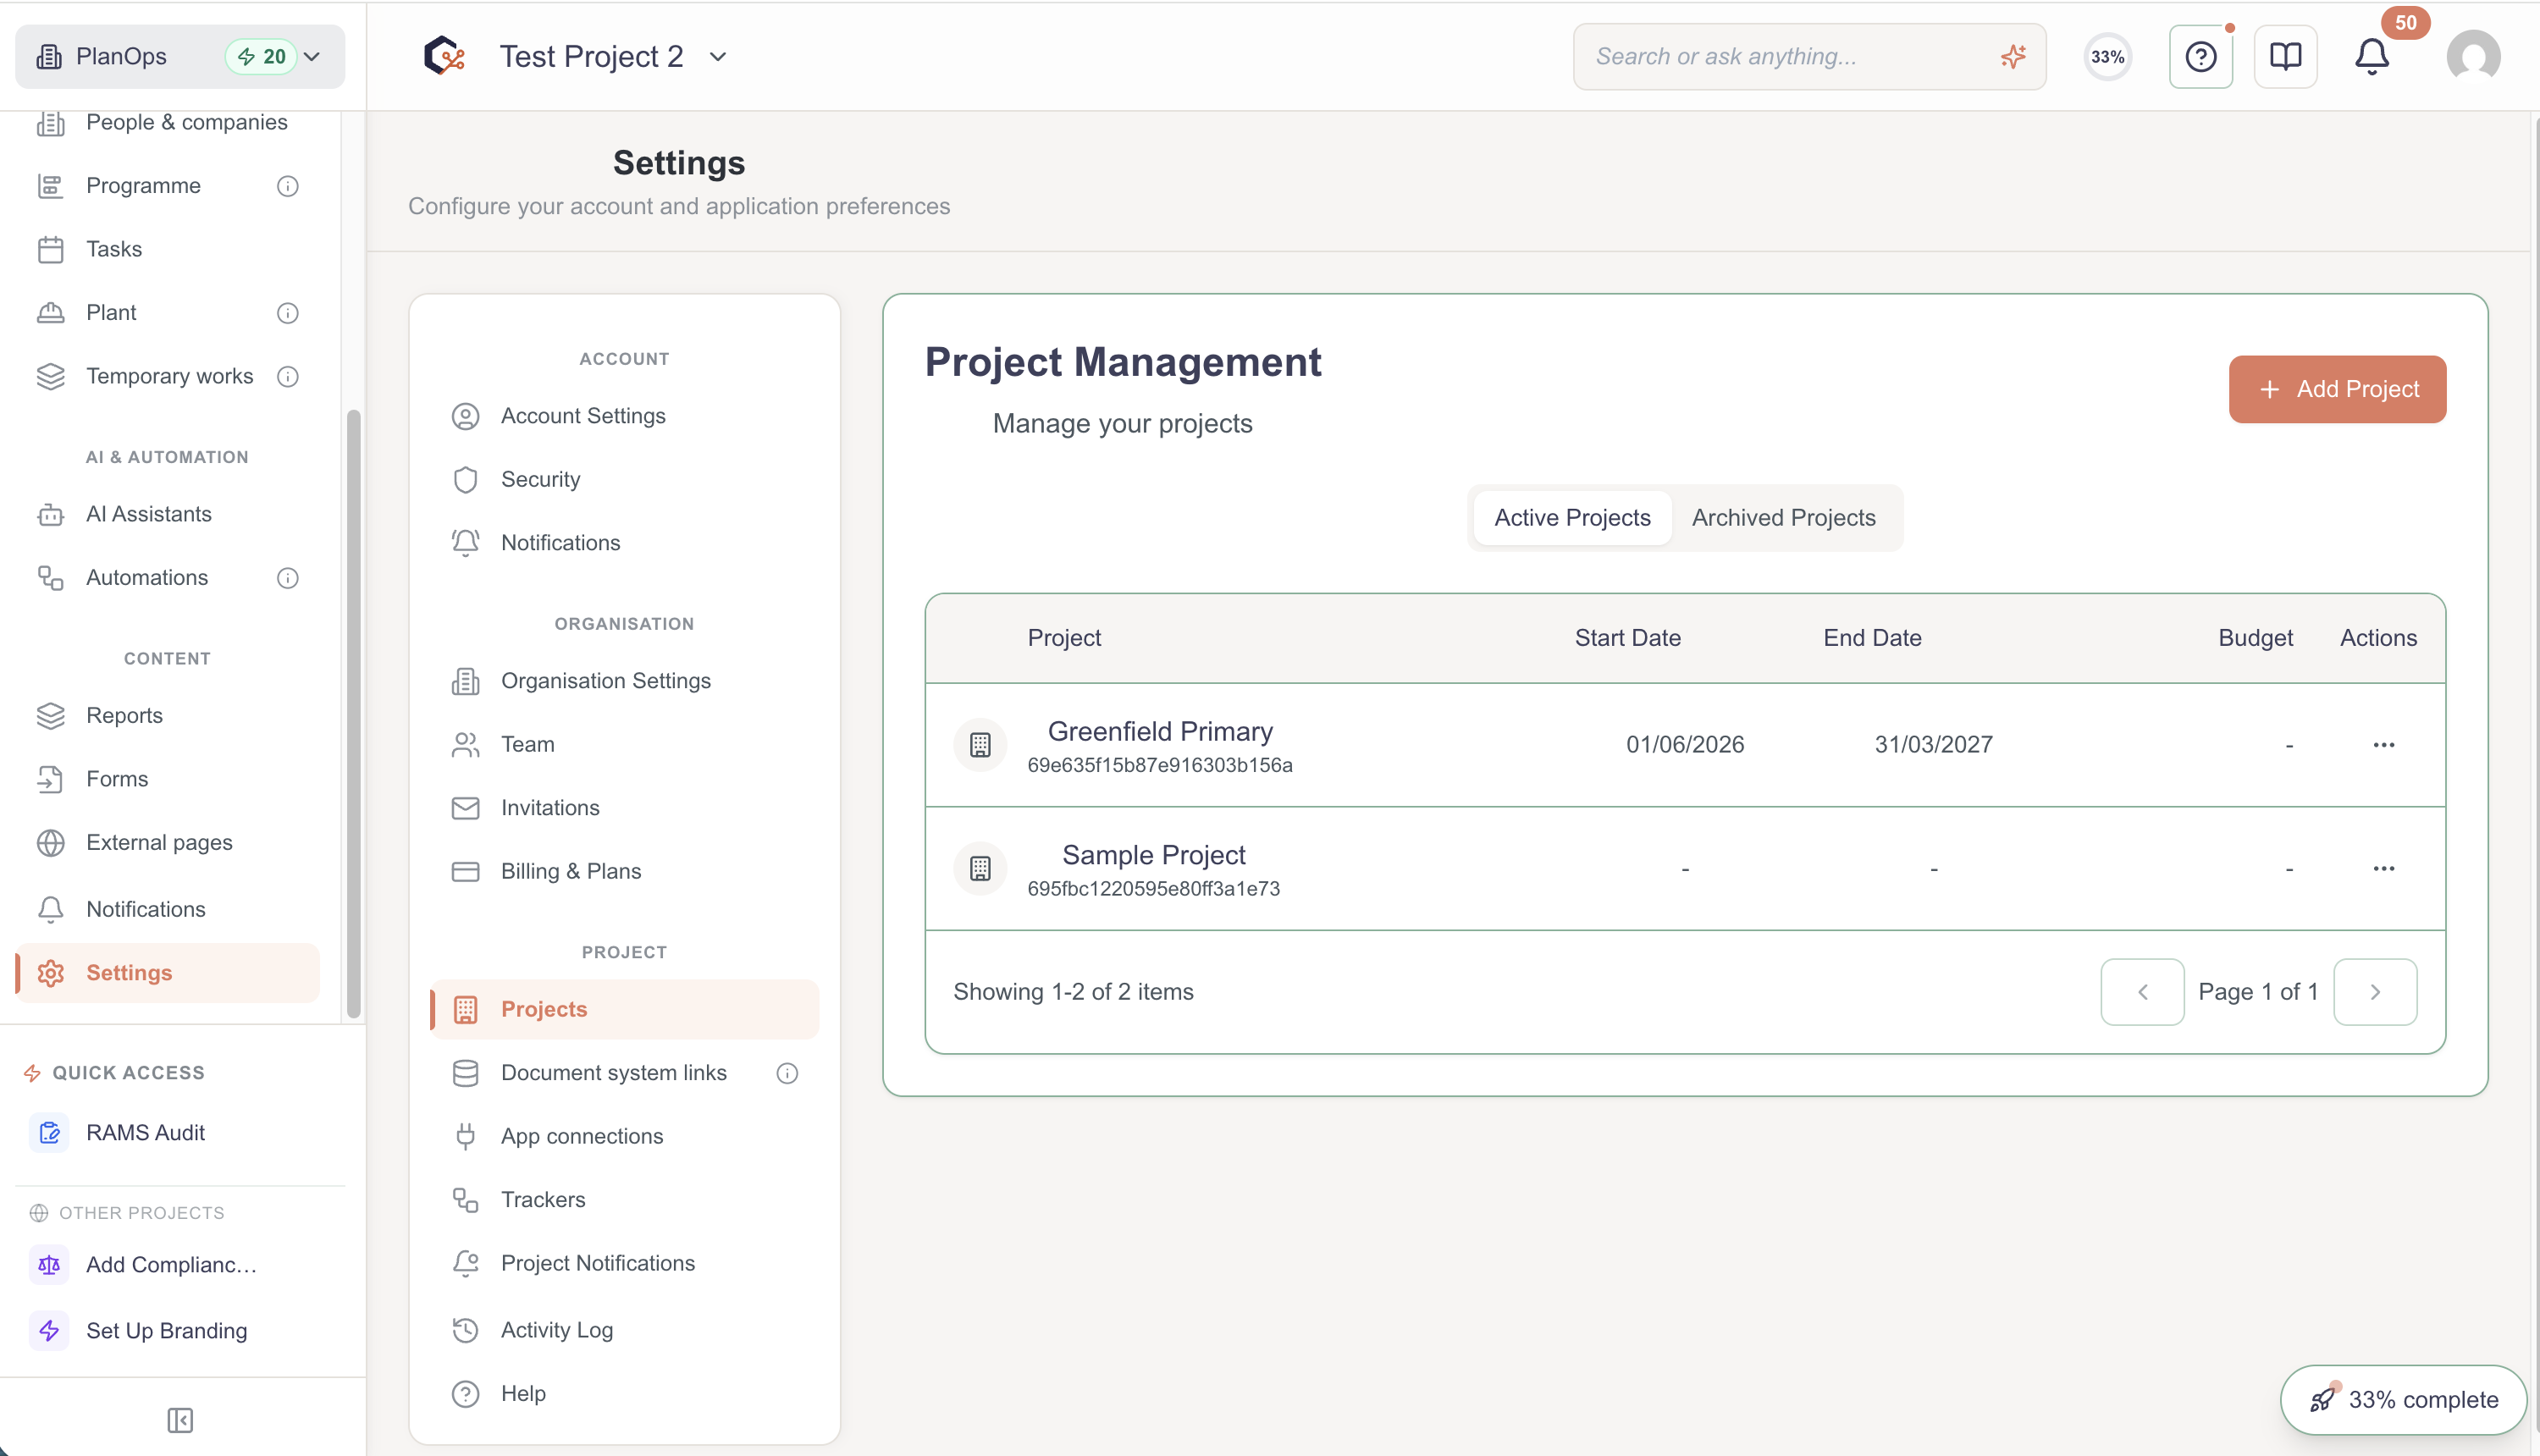The height and width of the screenshot is (1456, 2540).
Task: Click the Start Date column header
Action: 1627,638
